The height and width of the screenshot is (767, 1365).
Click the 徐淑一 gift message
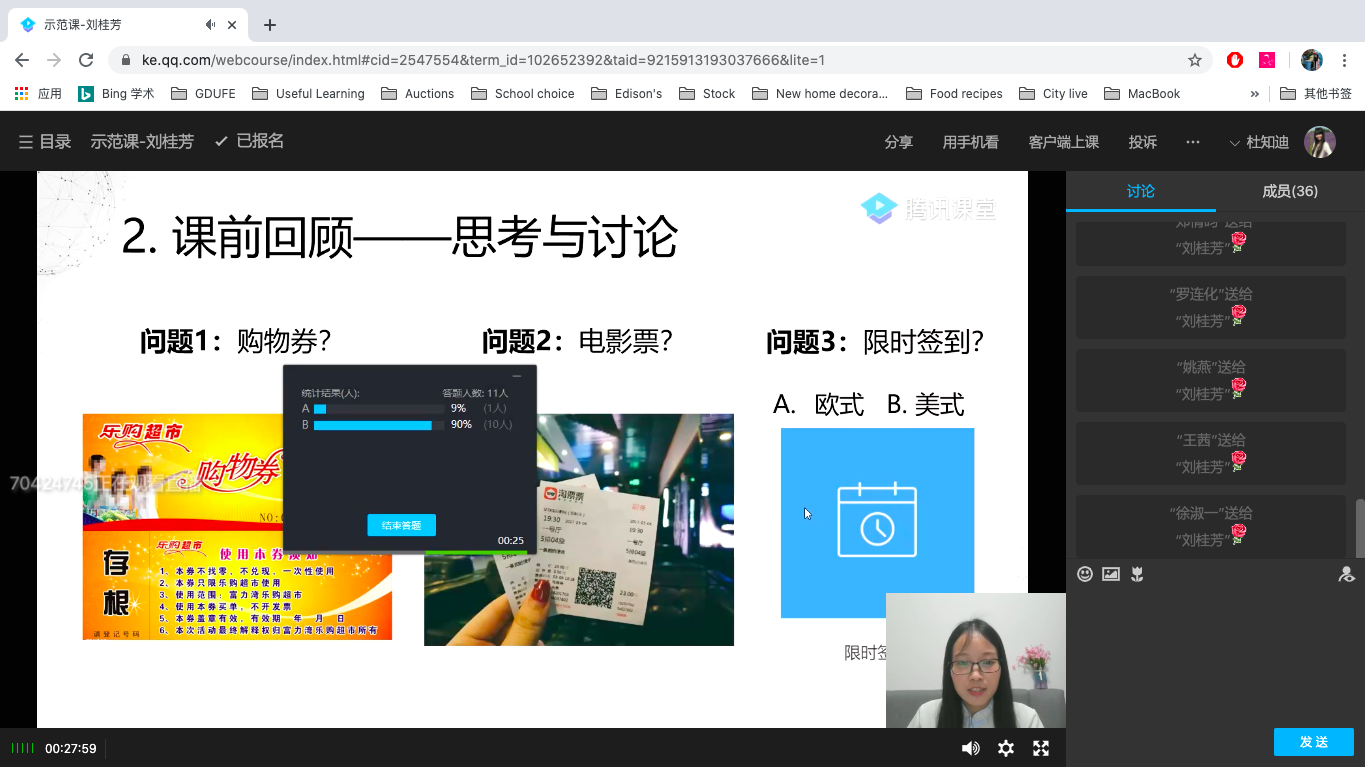pyautogui.click(x=1211, y=526)
